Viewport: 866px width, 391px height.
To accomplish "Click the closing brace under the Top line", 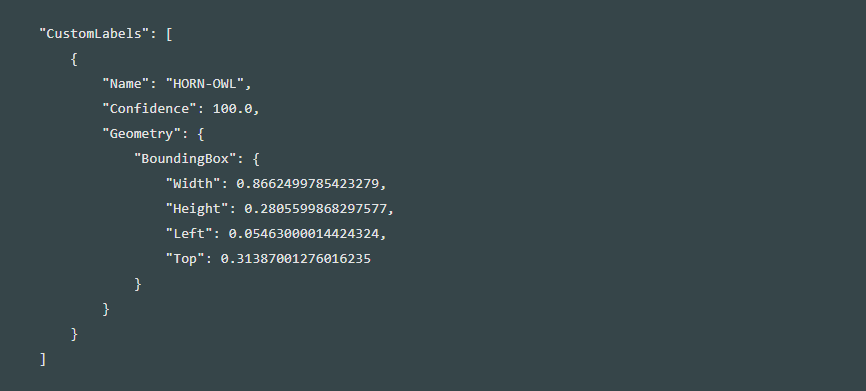I will 138,284.
